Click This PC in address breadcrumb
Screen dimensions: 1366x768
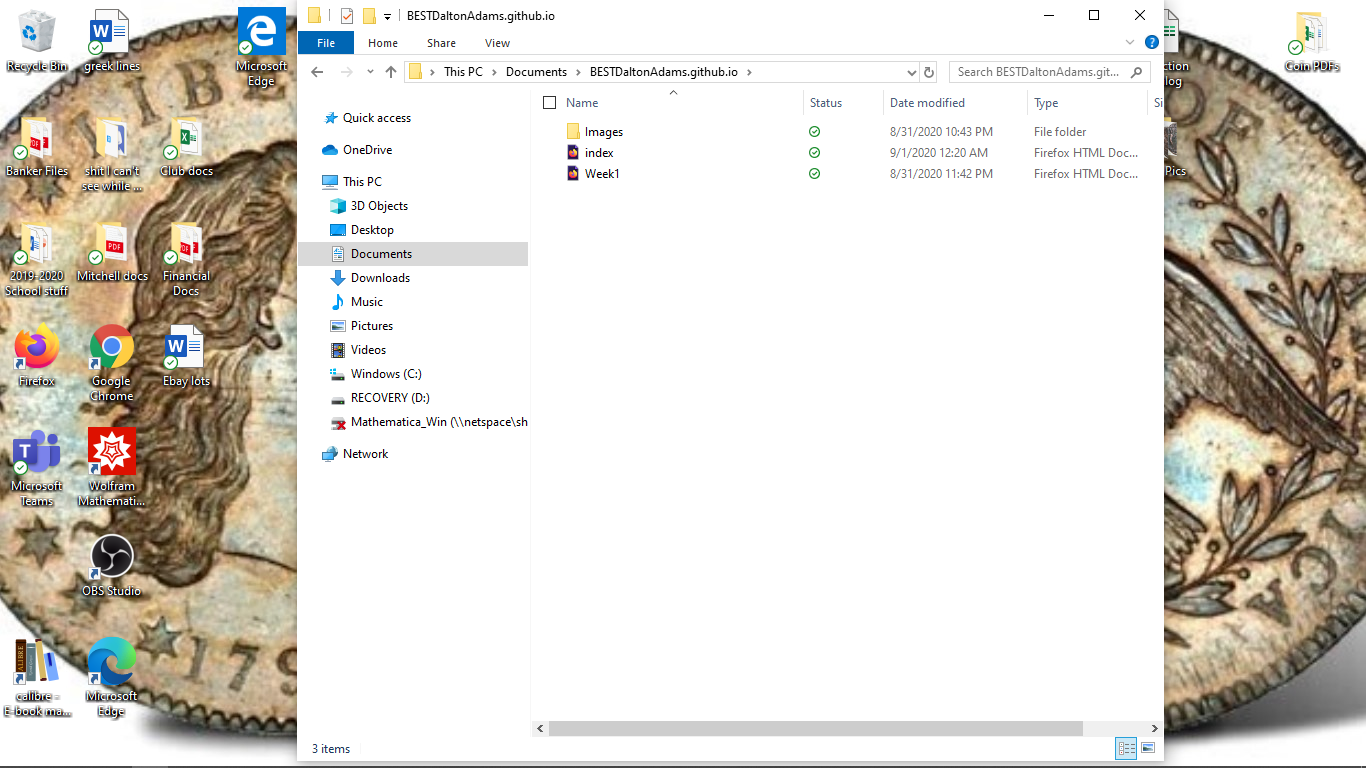click(463, 72)
